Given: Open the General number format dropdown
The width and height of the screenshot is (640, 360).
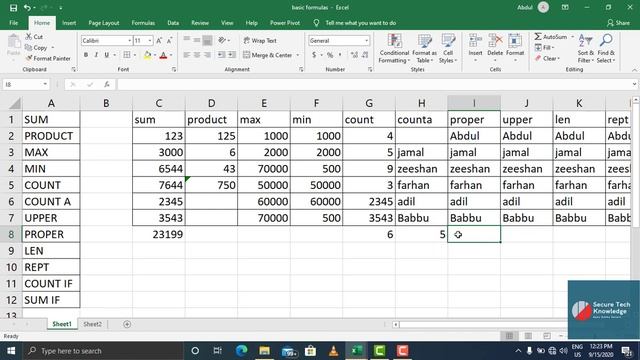Looking at the screenshot, I should [366, 40].
